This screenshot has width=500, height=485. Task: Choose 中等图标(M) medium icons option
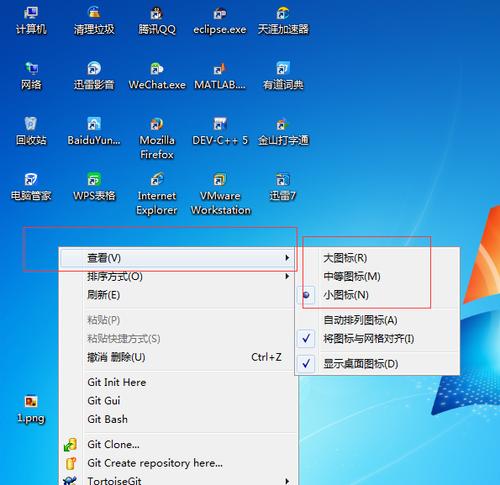(352, 276)
